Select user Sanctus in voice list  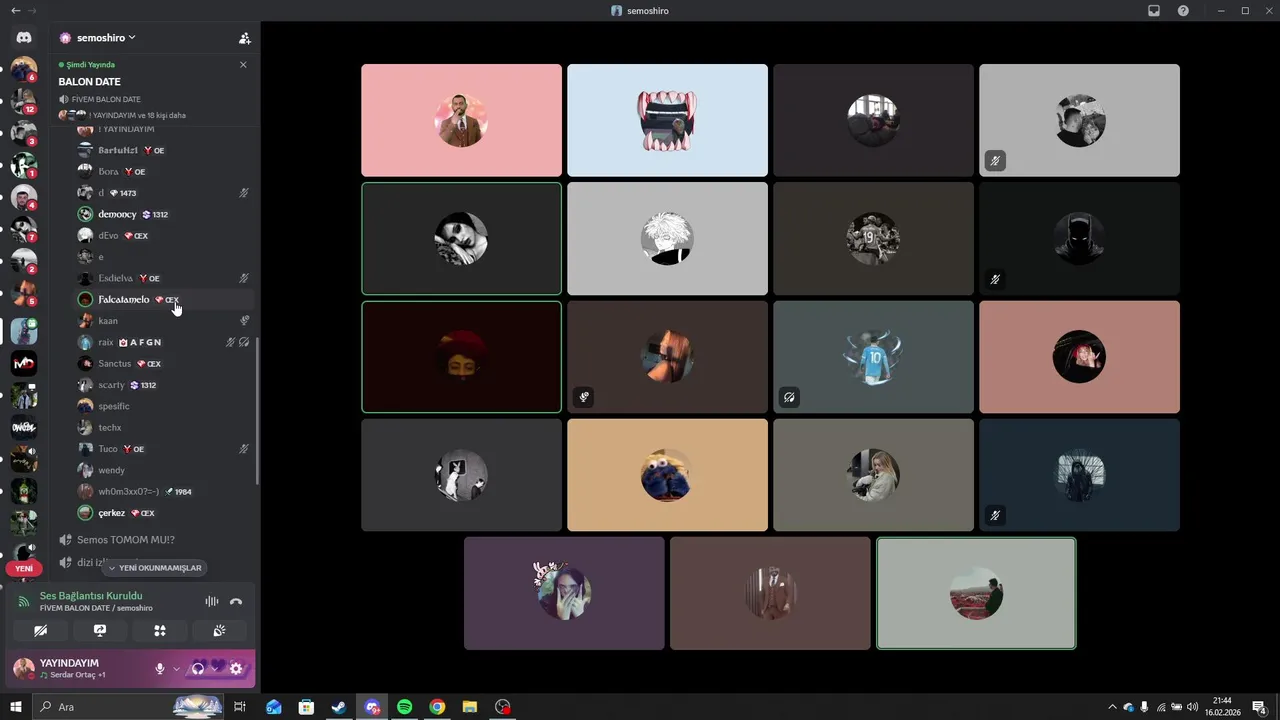165,363
